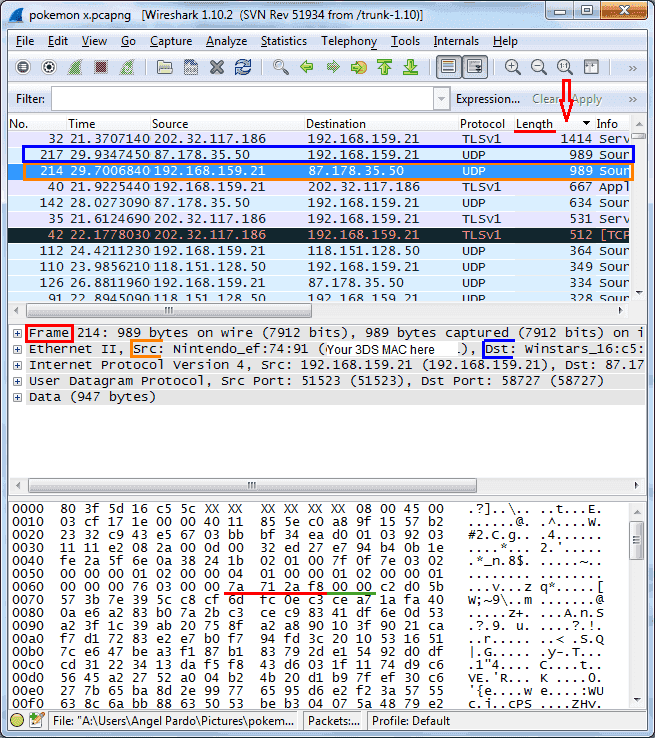Go to packet by number

coord(359,67)
